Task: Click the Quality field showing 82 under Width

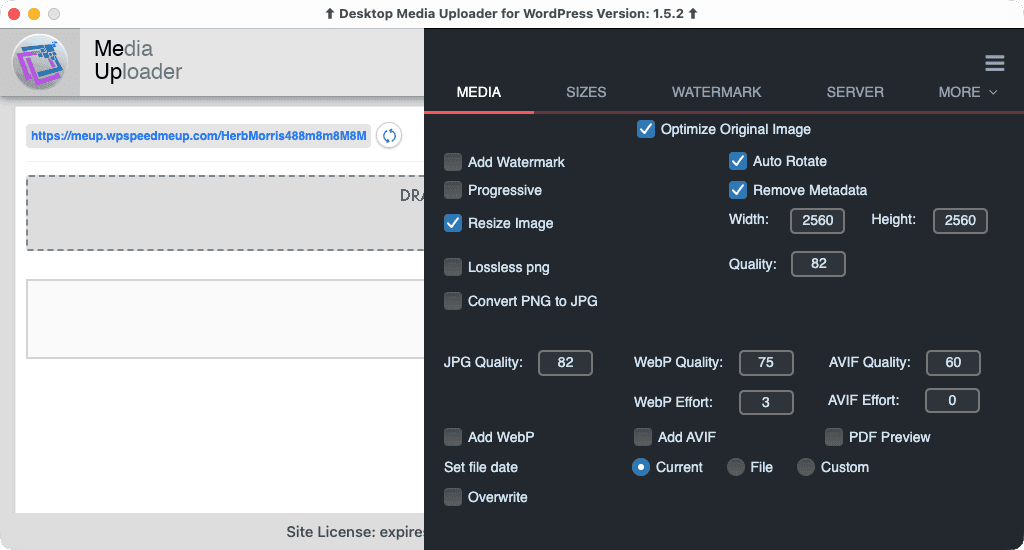Action: 818,264
